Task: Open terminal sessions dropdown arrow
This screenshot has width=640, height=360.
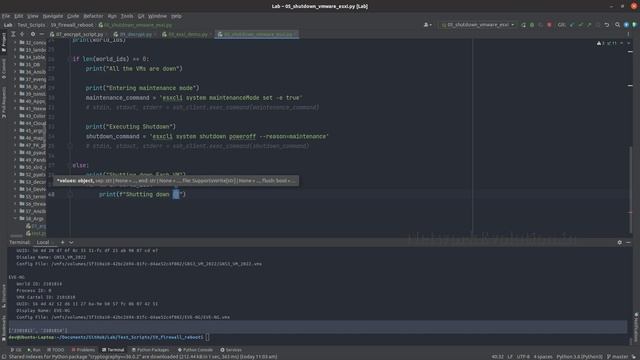Action: coord(71,242)
